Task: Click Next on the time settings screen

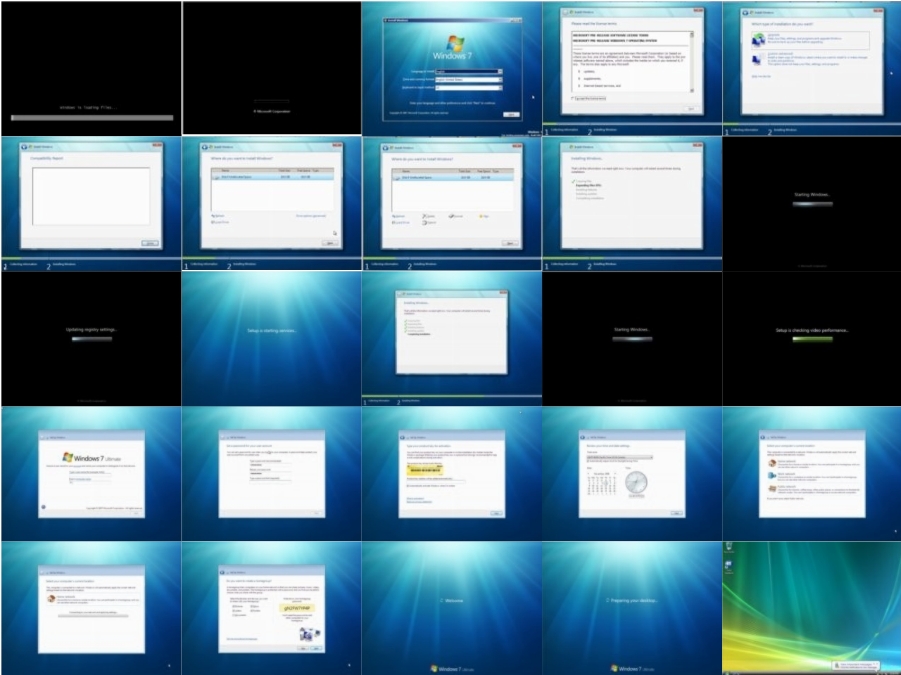Action: pos(677,513)
